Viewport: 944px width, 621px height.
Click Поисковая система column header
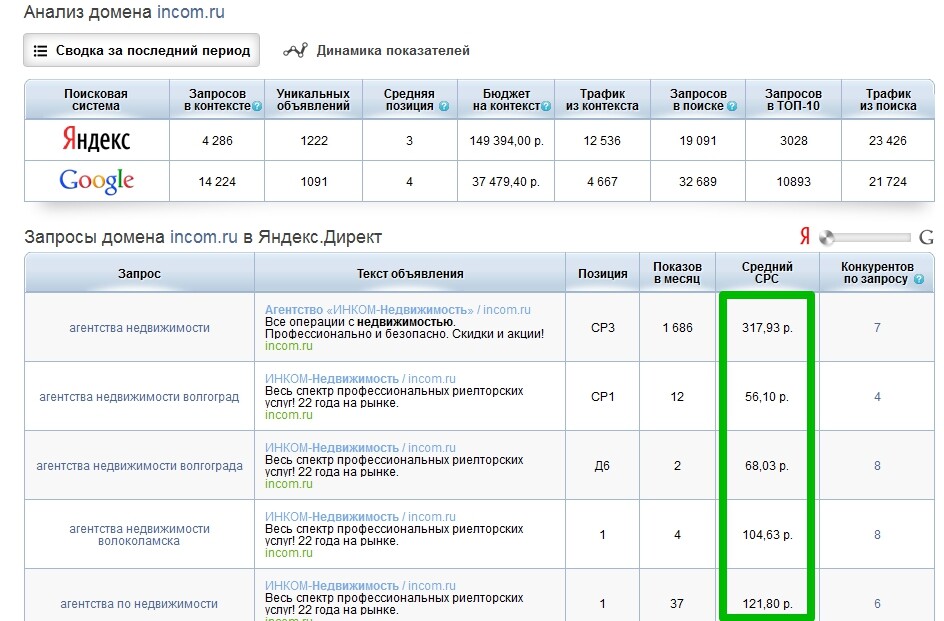[x=96, y=100]
